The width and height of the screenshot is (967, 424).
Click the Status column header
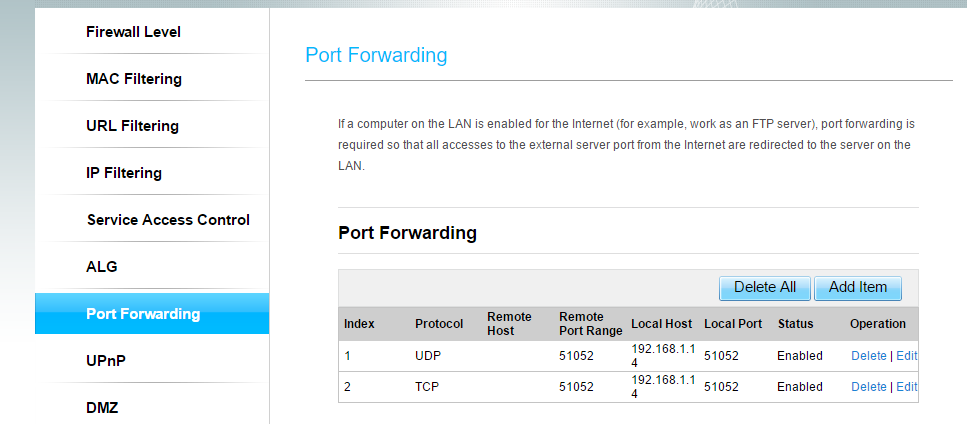[x=795, y=324]
